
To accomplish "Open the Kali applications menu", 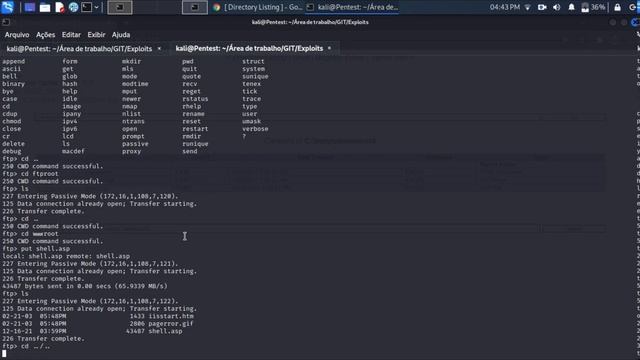I will tap(8, 7).
